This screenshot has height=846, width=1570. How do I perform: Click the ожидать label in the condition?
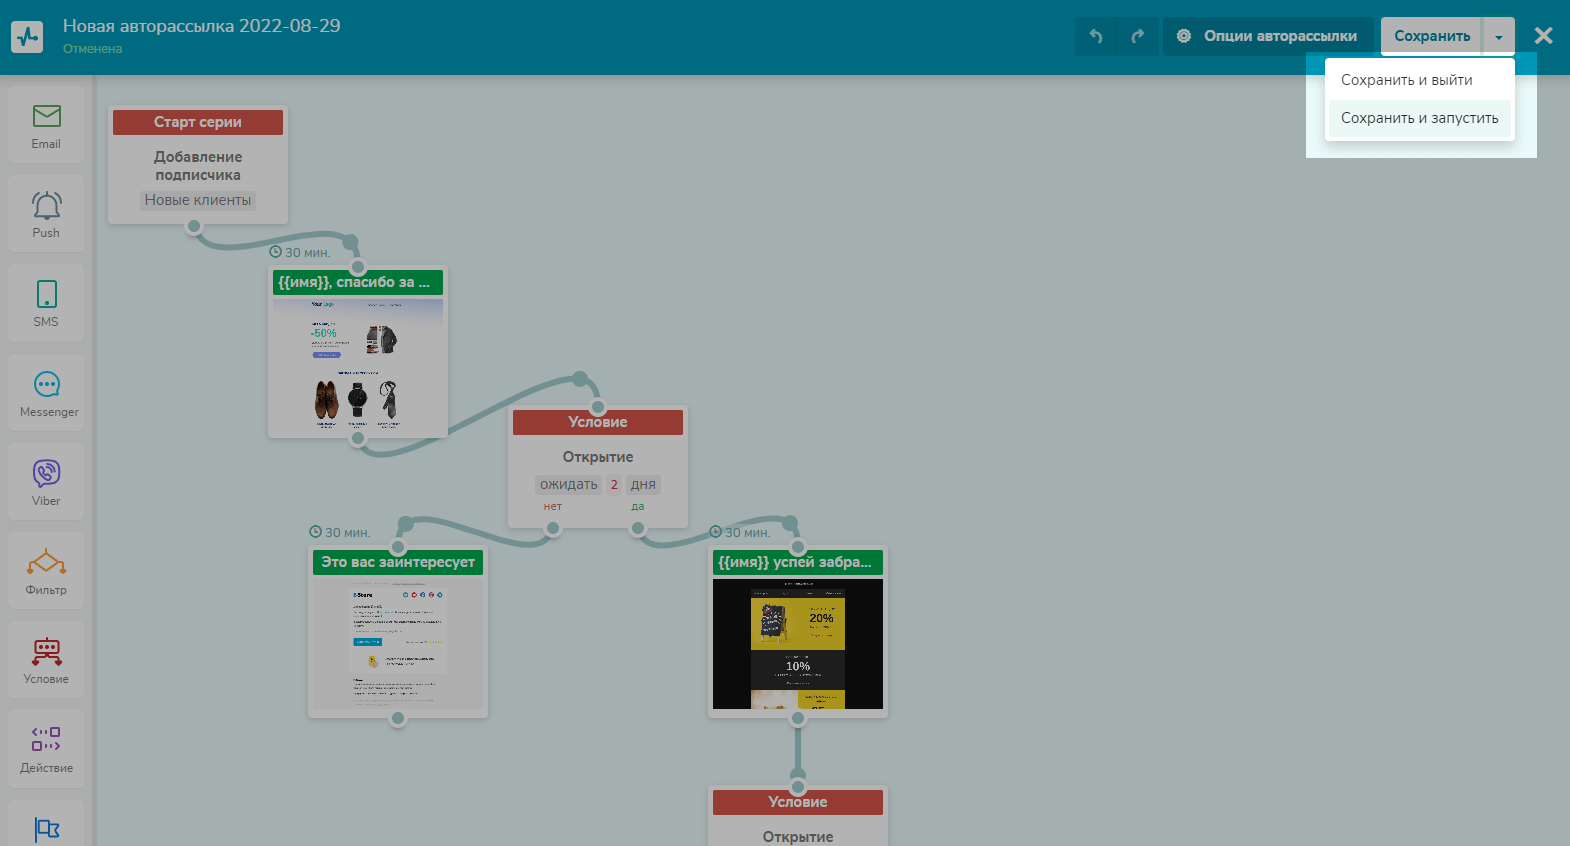pos(569,485)
